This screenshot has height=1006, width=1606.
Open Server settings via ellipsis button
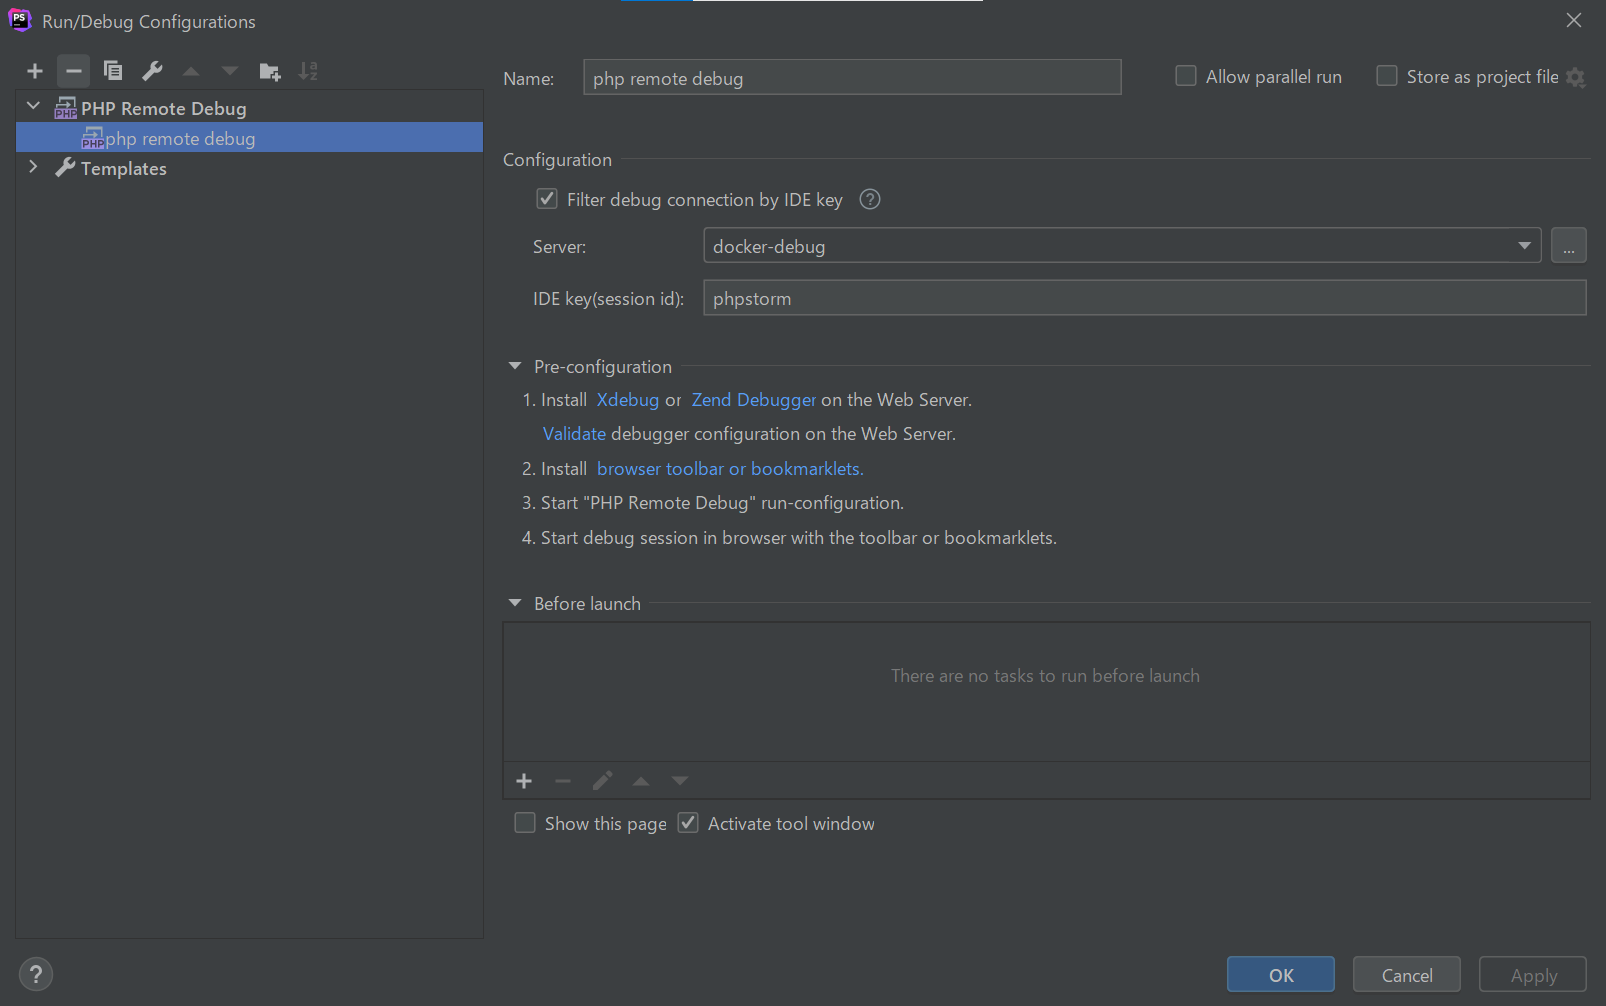click(x=1568, y=245)
